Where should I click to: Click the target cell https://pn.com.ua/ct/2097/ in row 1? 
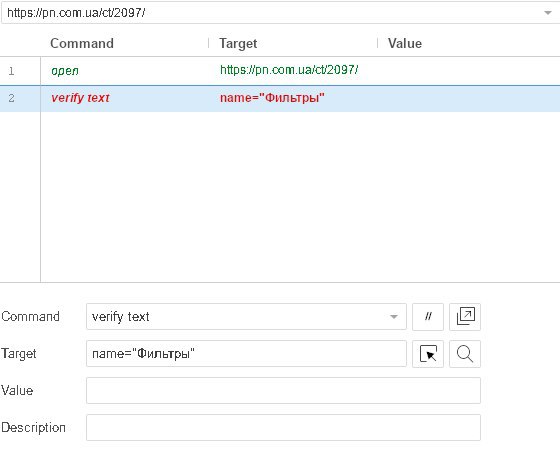[x=289, y=70]
